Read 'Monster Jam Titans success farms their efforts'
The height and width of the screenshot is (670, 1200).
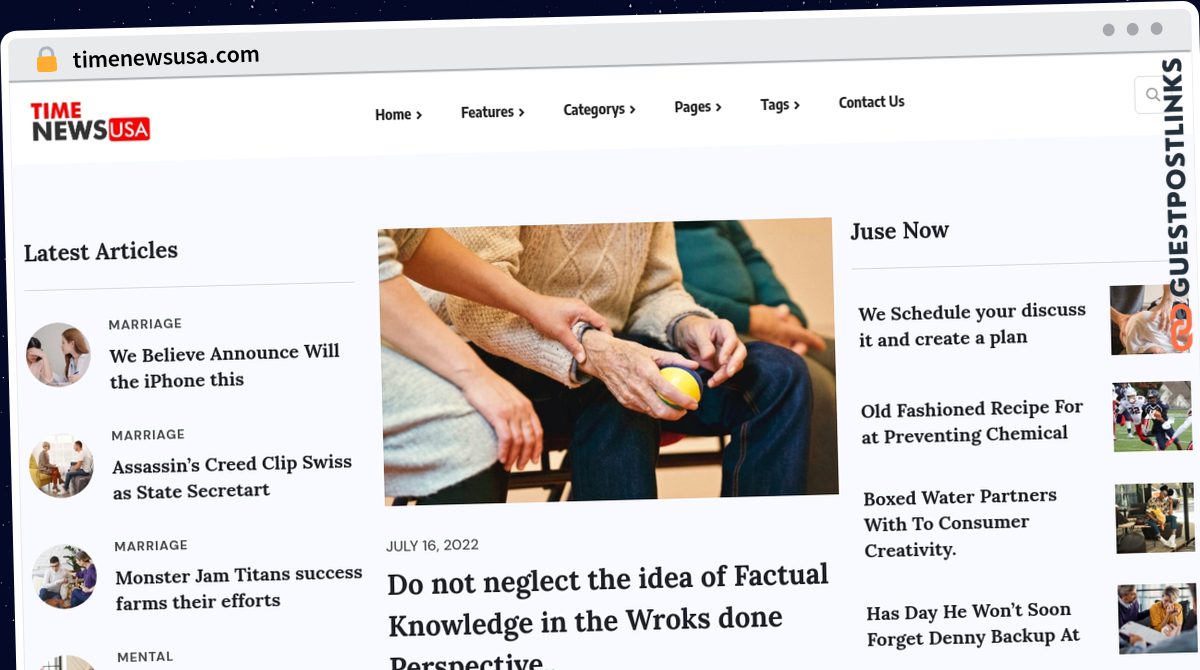(238, 587)
